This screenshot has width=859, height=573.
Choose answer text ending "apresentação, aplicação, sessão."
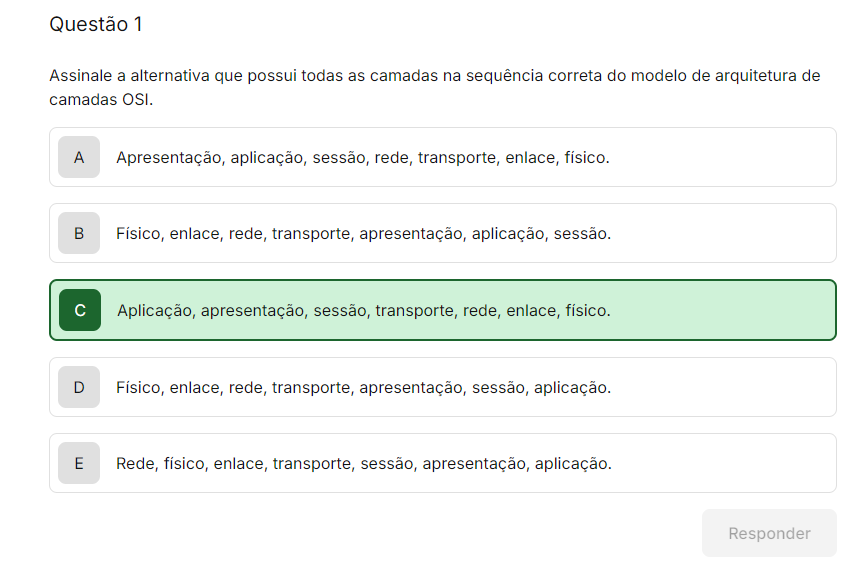(x=363, y=233)
